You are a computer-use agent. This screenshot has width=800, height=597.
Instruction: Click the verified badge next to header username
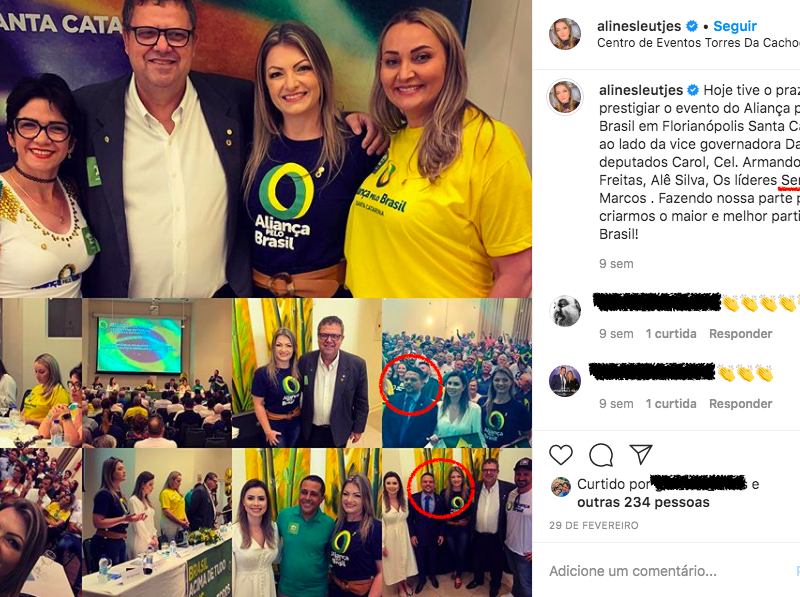[x=692, y=26]
